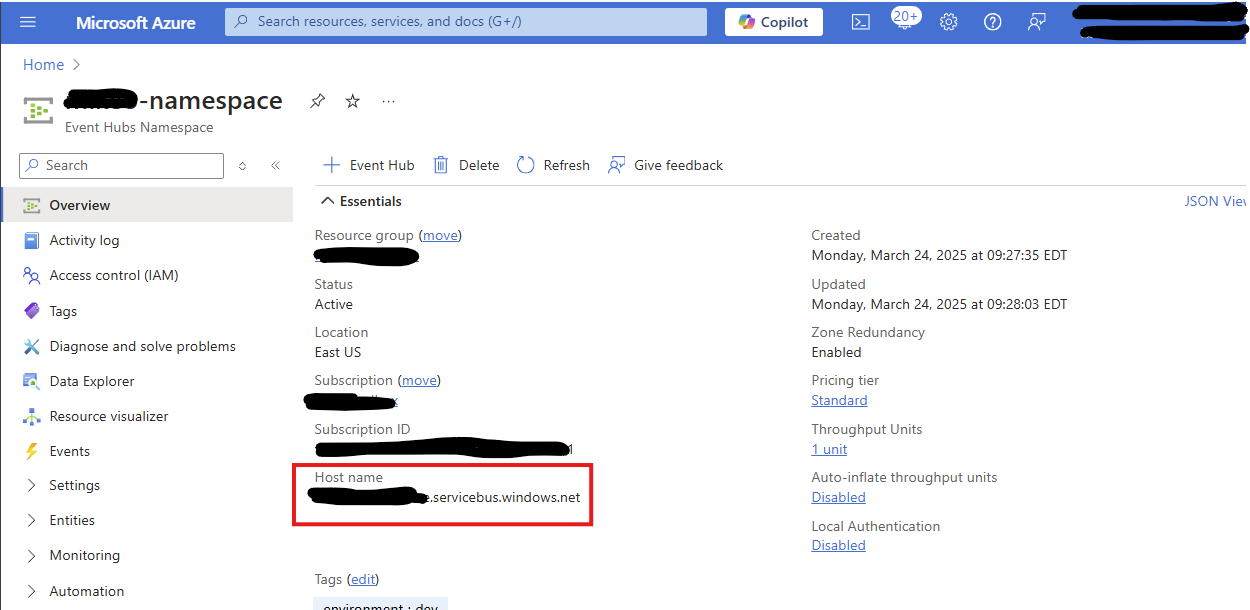Open portal settings gear
1250x610 pixels.
(948, 22)
